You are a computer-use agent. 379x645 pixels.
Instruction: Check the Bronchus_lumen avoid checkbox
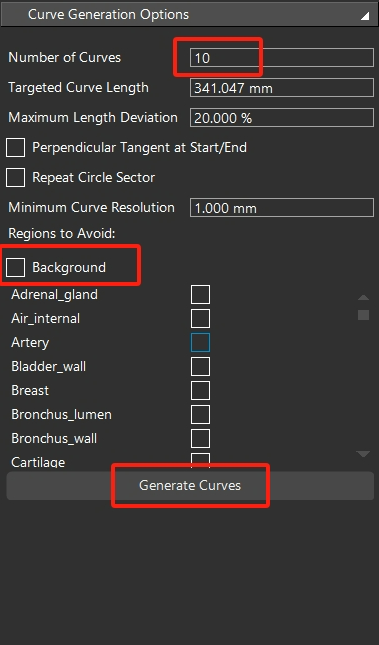tap(200, 414)
